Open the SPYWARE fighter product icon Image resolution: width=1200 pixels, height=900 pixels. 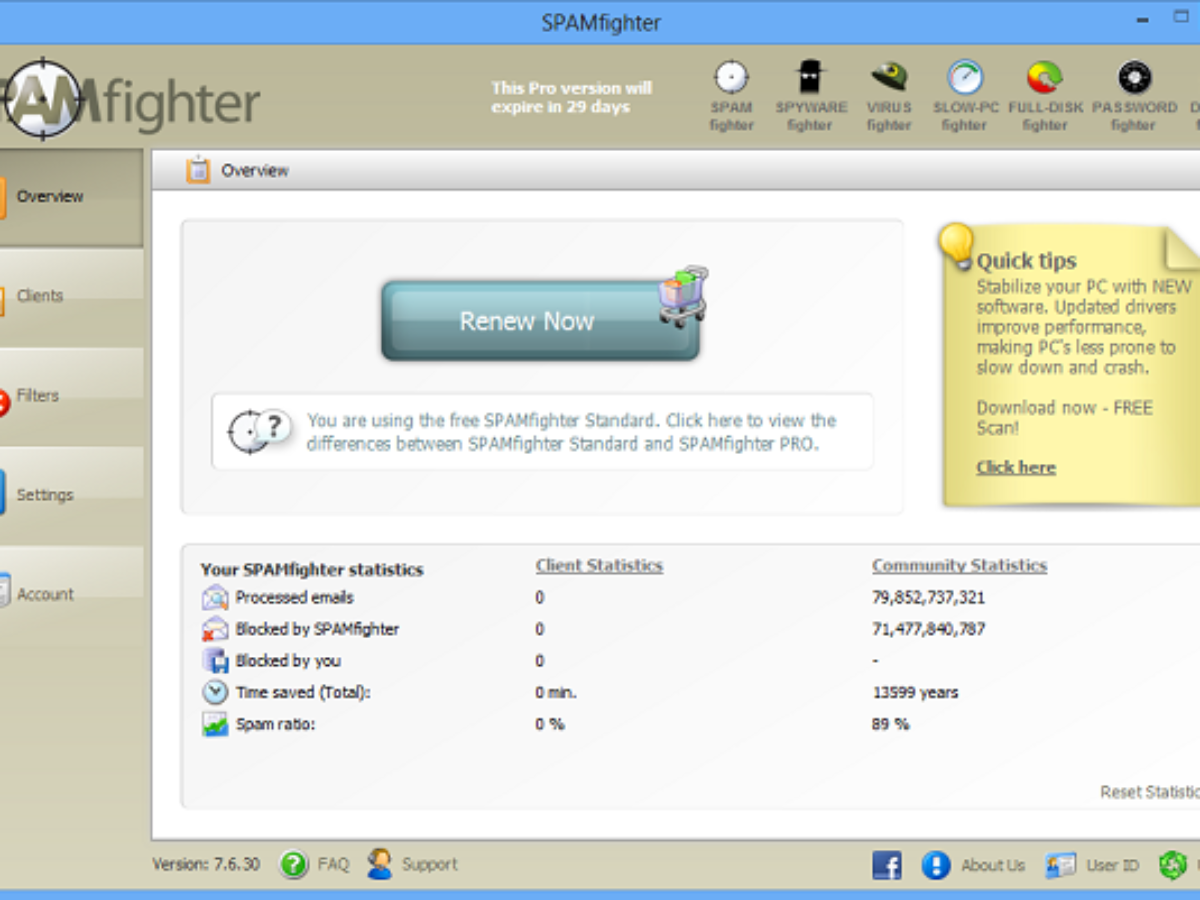810,78
